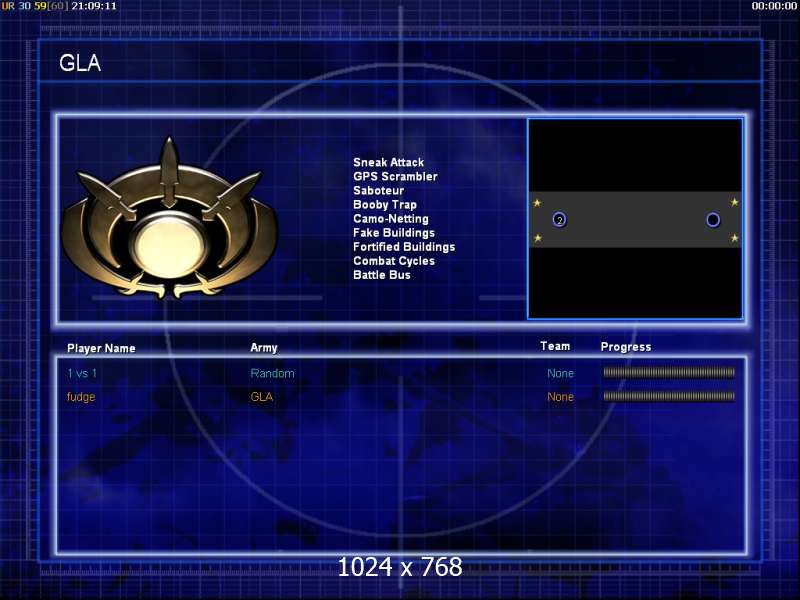
Task: Click the None team value for fudge
Action: coord(560,397)
